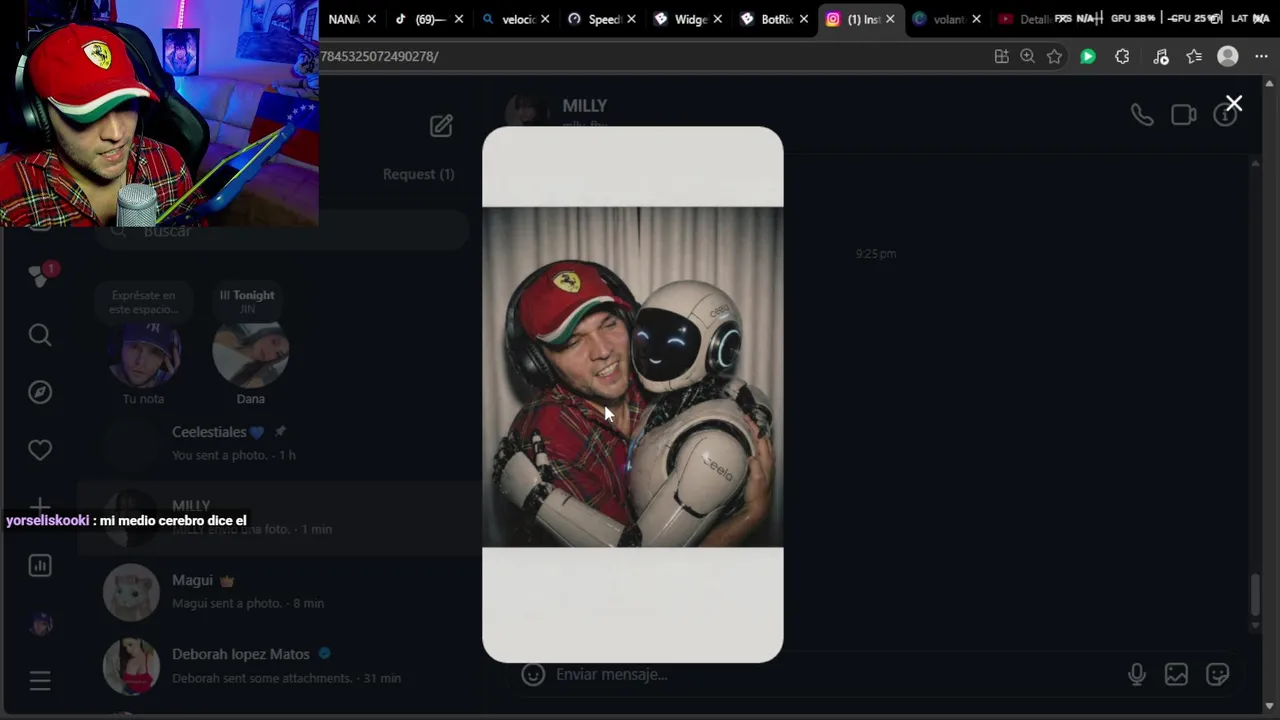The width and height of the screenshot is (1280, 720).
Task: Click the Enviar mensaje input field
Action: (835, 674)
